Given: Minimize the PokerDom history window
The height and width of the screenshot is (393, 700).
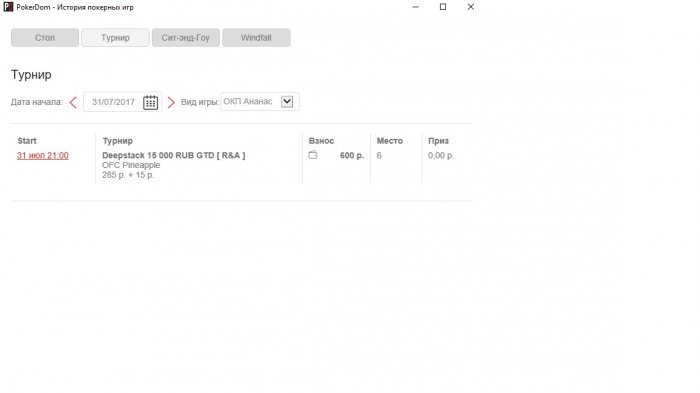Looking at the screenshot, I should (x=416, y=7).
